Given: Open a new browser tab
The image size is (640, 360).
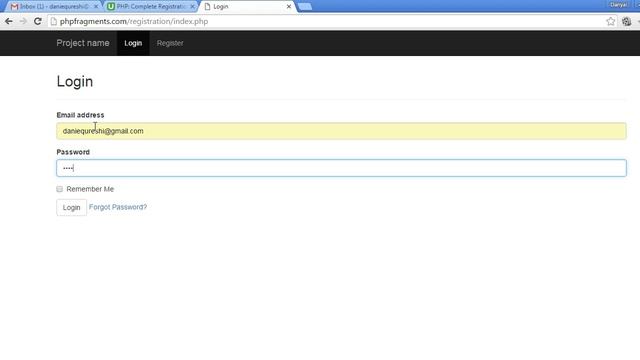Looking at the screenshot, I should (x=305, y=7).
